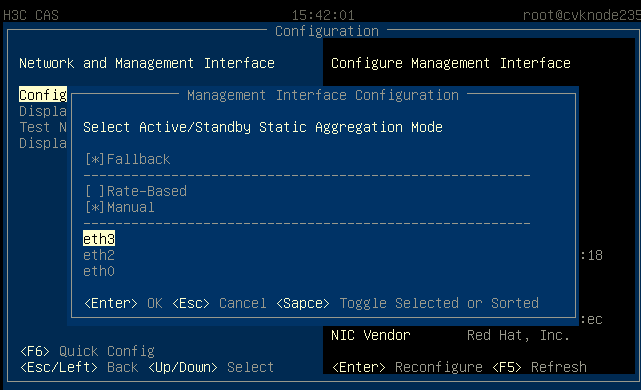
Task: Select the eth2 interface entry
Action: click(x=99, y=255)
